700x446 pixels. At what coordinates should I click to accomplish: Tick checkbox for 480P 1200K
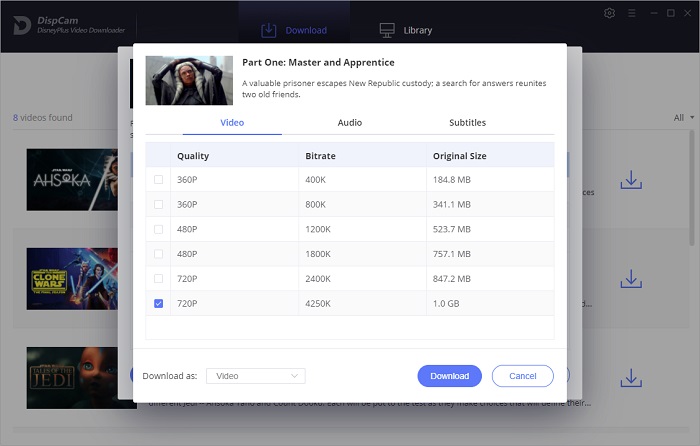(158, 229)
